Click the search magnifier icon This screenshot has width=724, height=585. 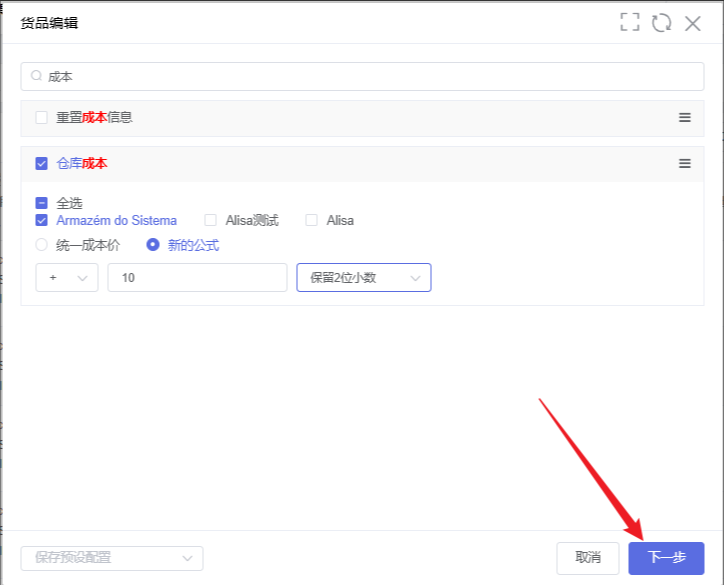[36, 76]
